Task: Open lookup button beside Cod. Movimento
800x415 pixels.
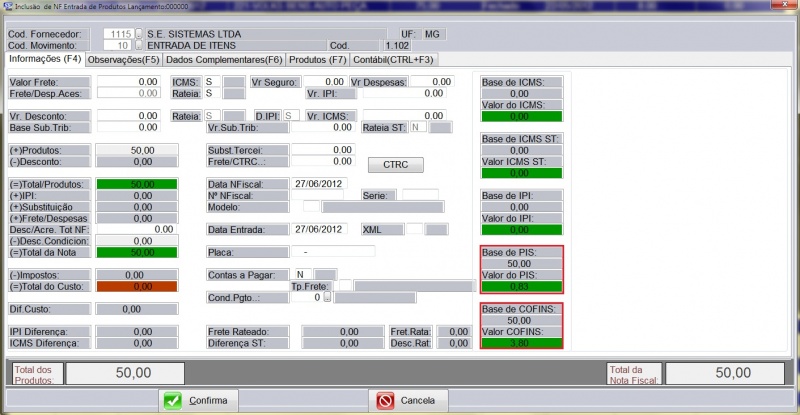Action: 139,45
